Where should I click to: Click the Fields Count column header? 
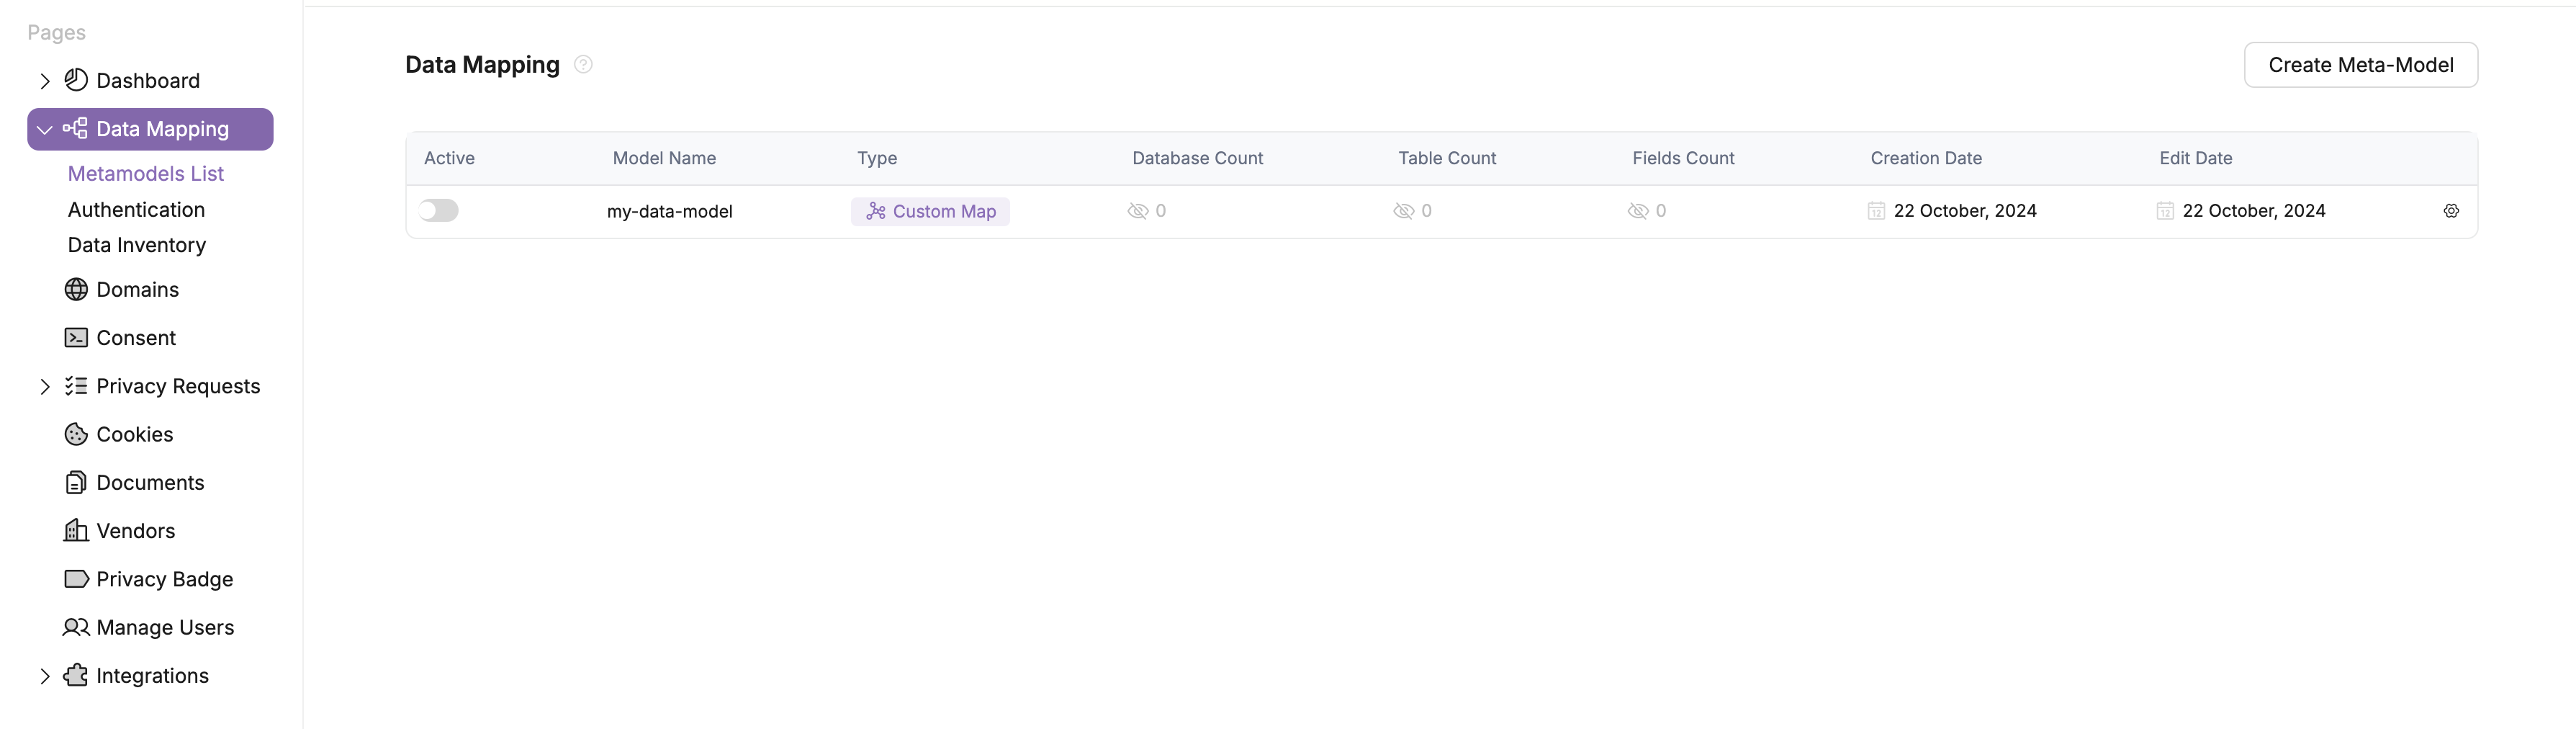coord(1683,158)
